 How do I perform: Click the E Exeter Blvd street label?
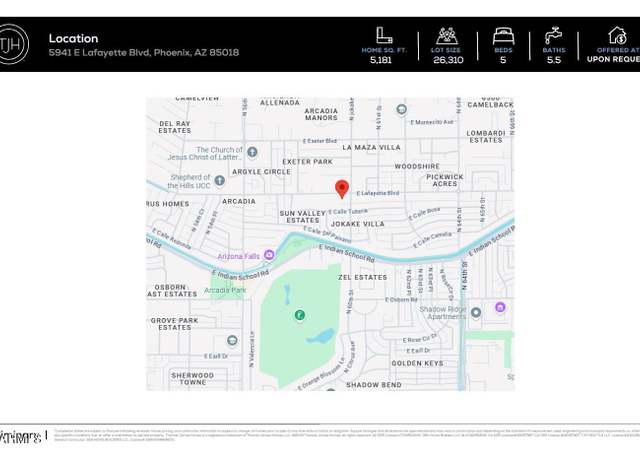[320, 141]
